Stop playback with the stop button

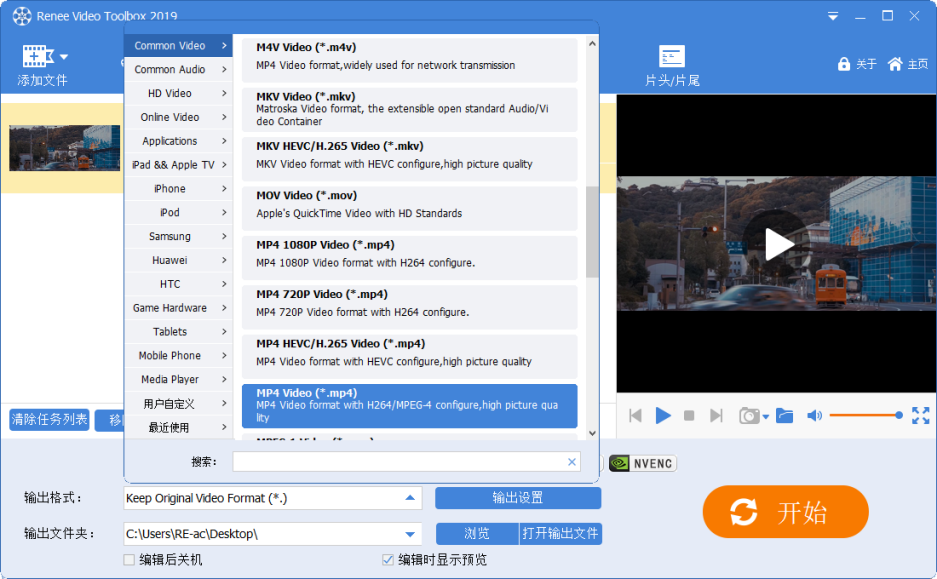(689, 415)
